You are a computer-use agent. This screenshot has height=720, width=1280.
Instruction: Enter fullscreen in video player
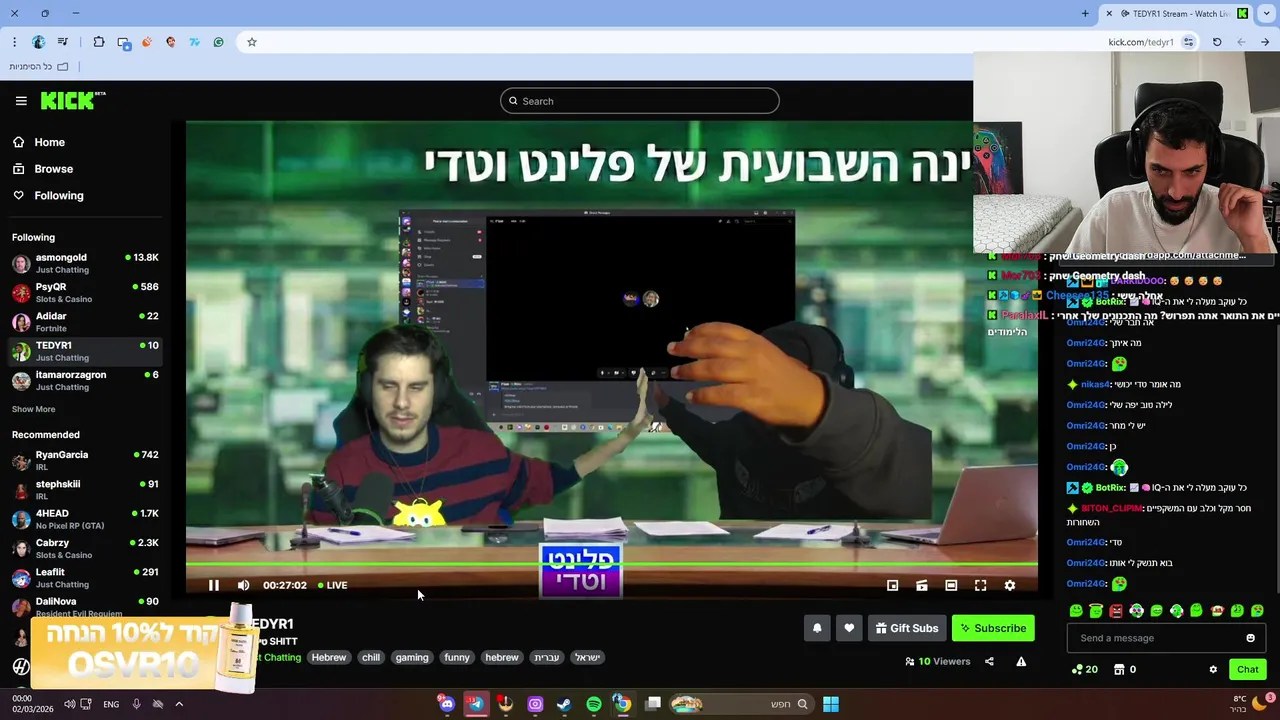tap(980, 585)
